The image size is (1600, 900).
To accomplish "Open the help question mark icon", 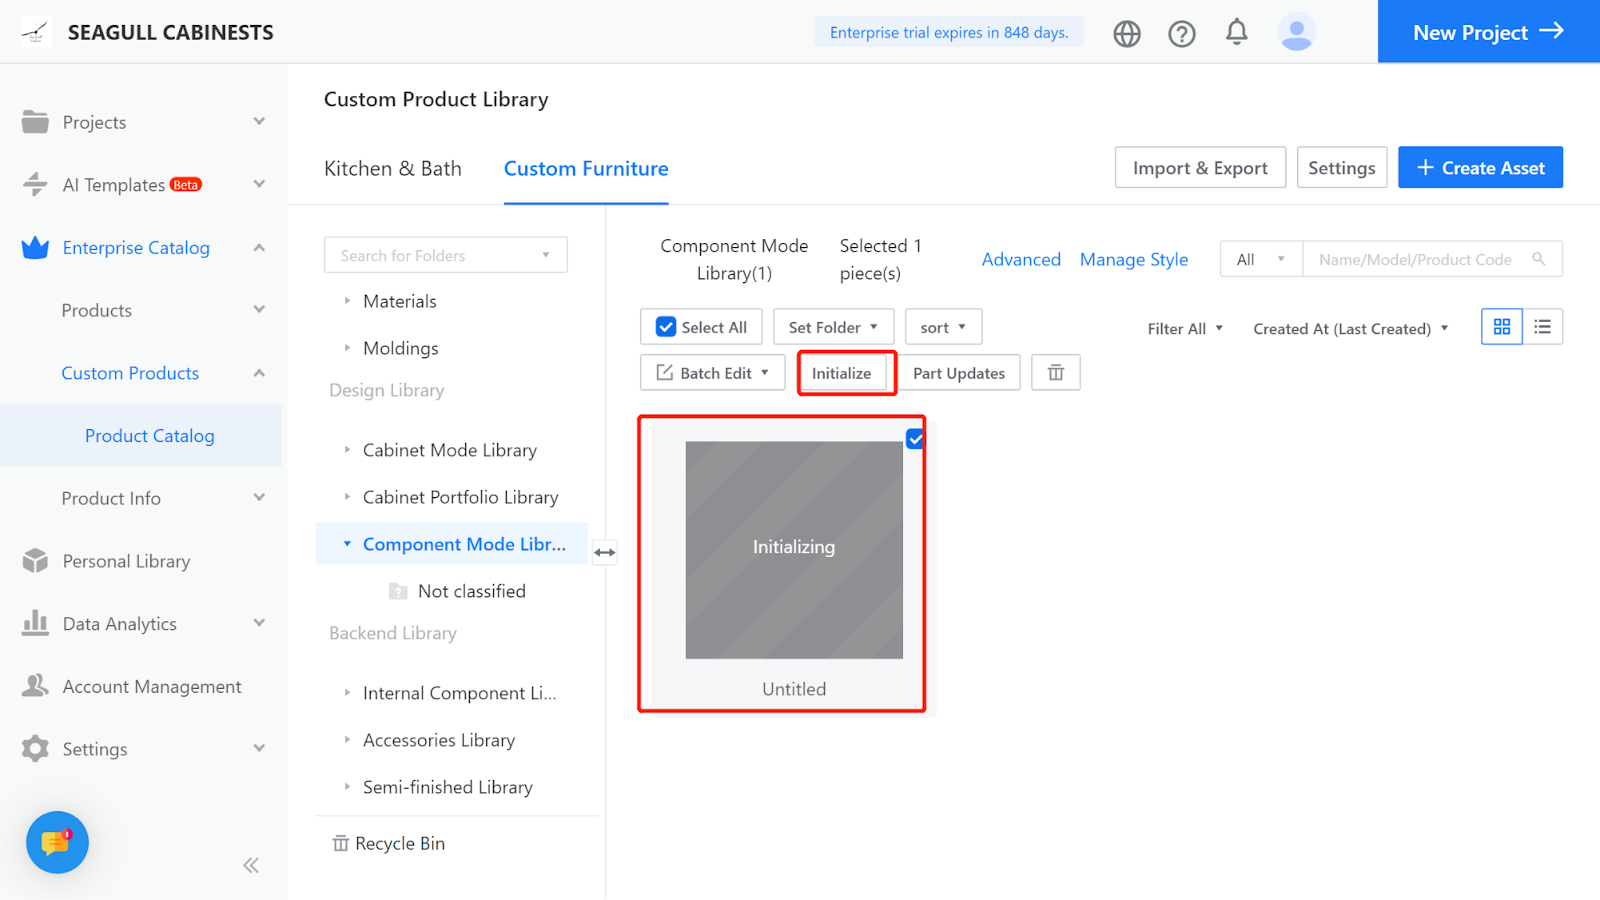I will [x=1182, y=33].
